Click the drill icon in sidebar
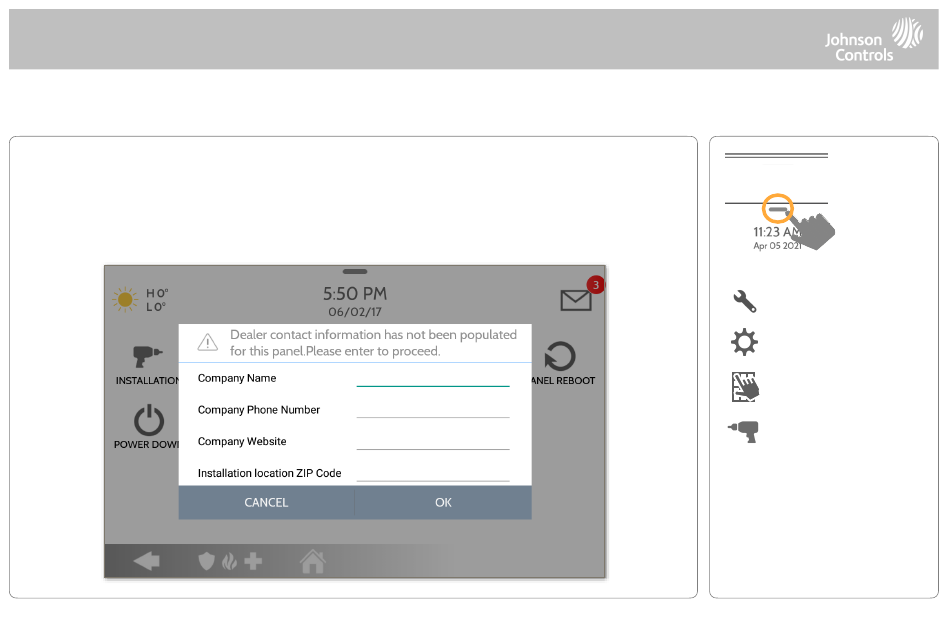 pyautogui.click(x=743, y=431)
